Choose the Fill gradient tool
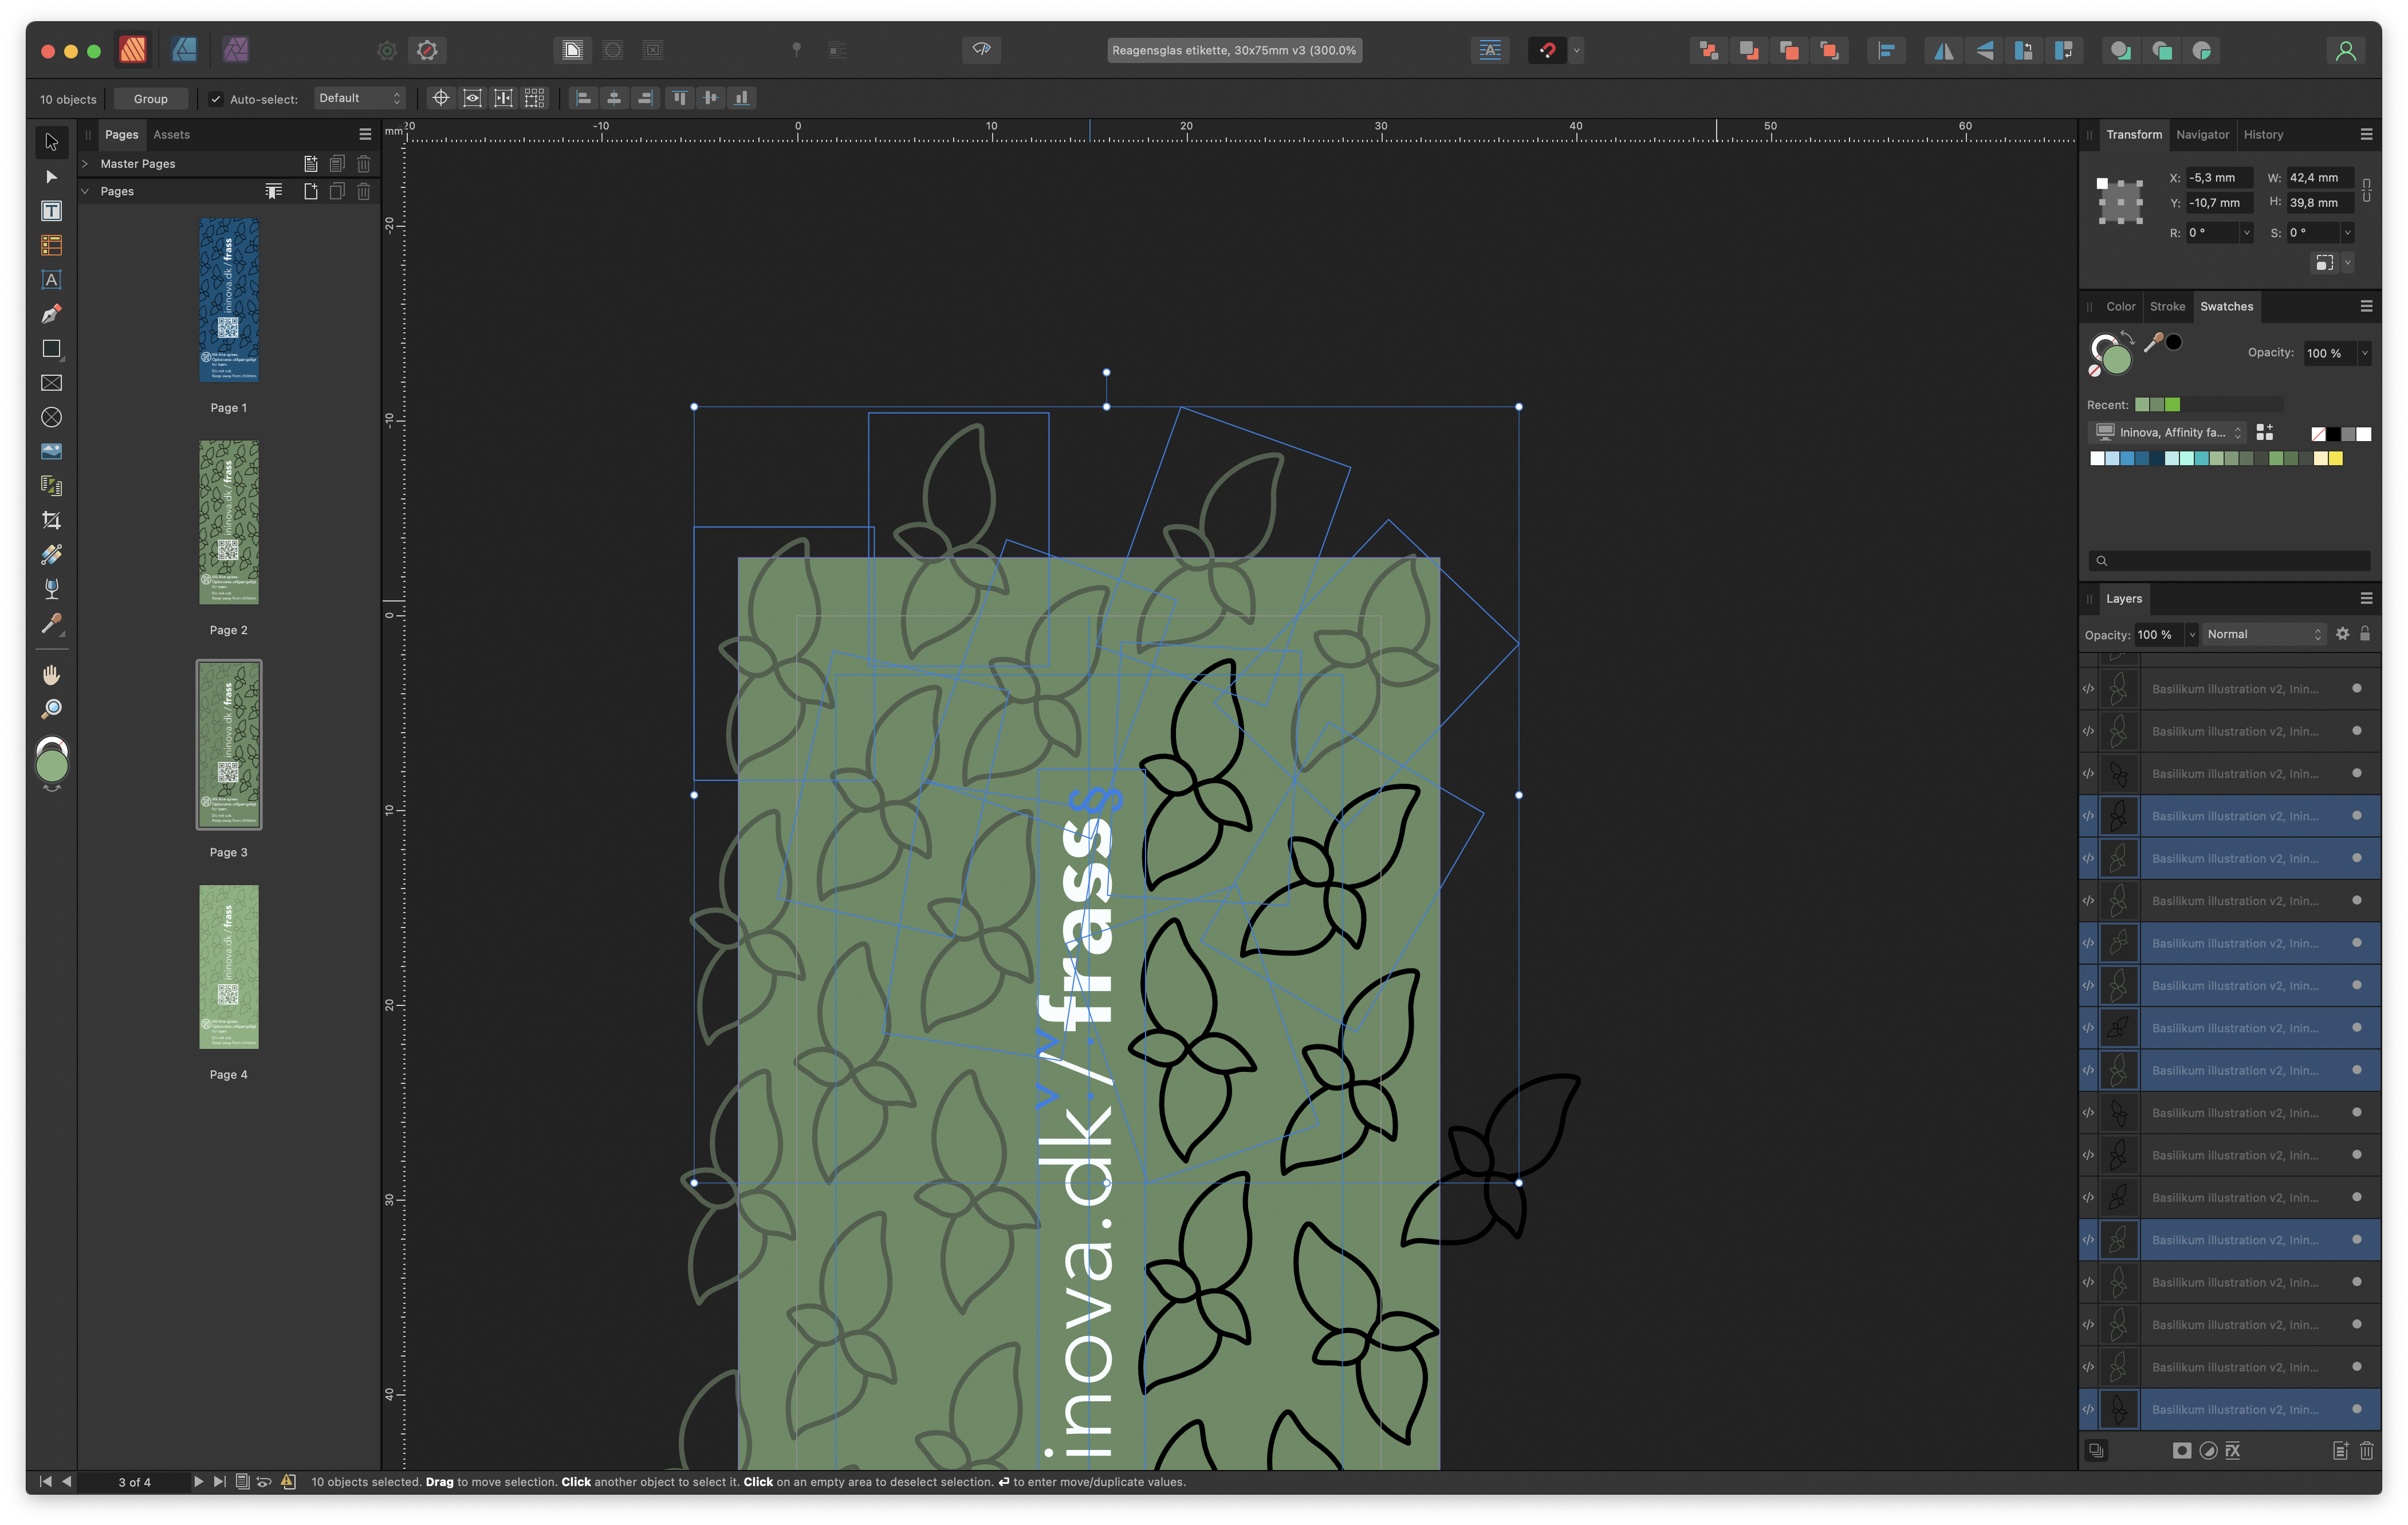Image resolution: width=2408 pixels, height=1525 pixels. (51, 555)
